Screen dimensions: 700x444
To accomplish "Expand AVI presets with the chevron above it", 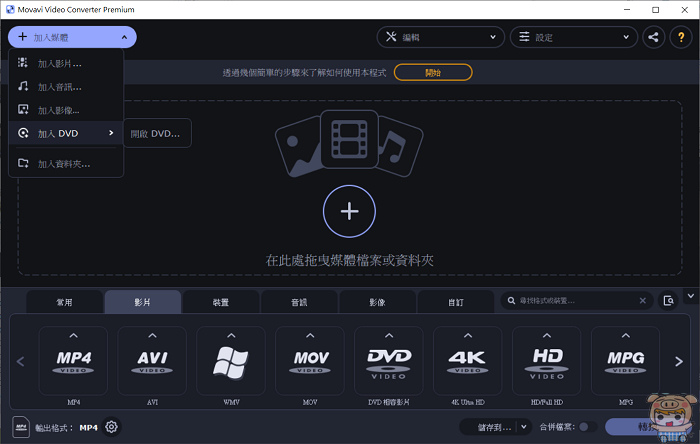I will [x=152, y=336].
